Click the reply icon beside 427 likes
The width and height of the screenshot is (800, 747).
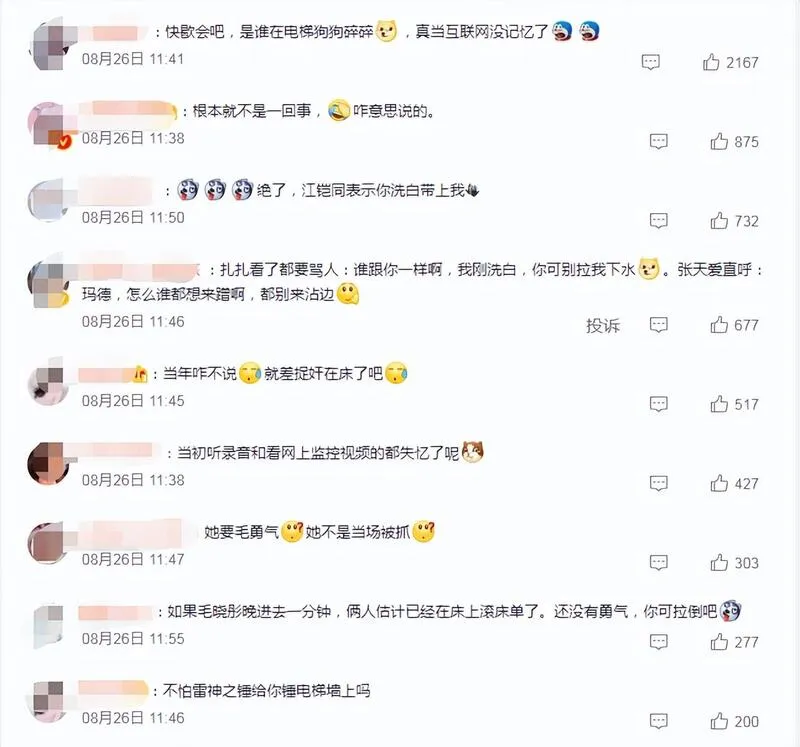[659, 483]
